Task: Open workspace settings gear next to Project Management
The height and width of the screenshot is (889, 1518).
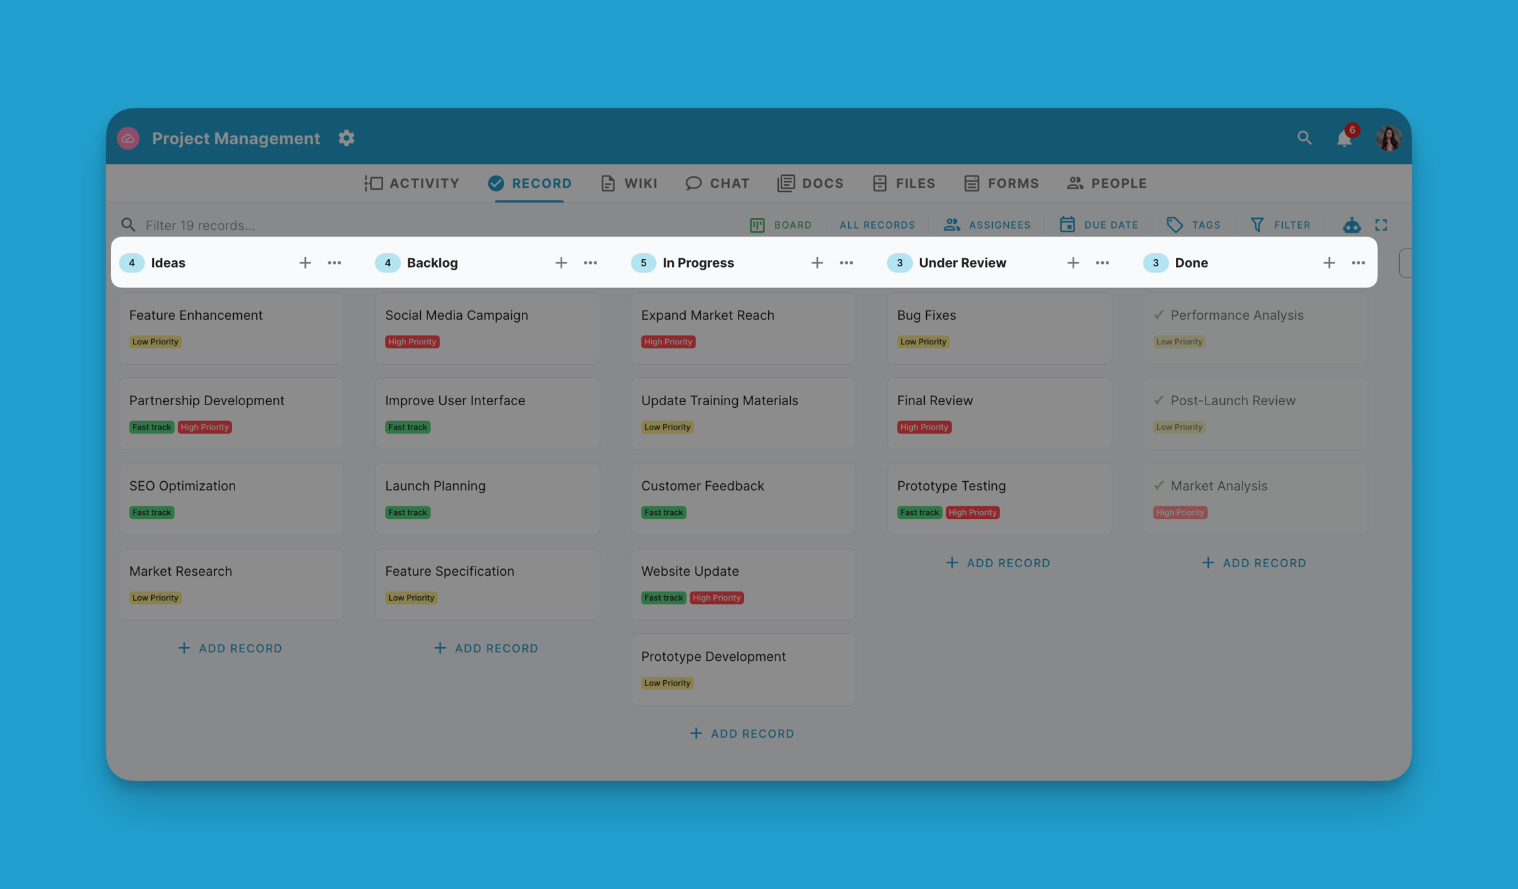Action: (x=346, y=138)
